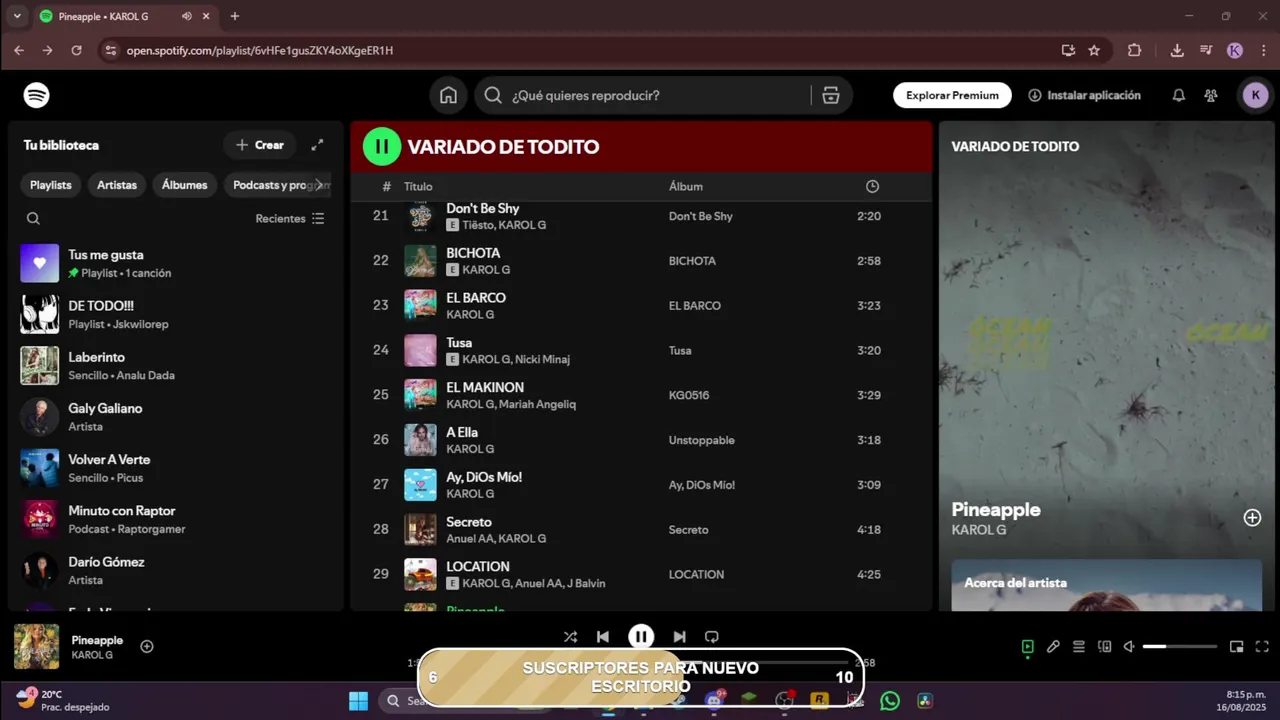Open the Windows Start menu
Screen dimensions: 1280x720
click(x=358, y=701)
